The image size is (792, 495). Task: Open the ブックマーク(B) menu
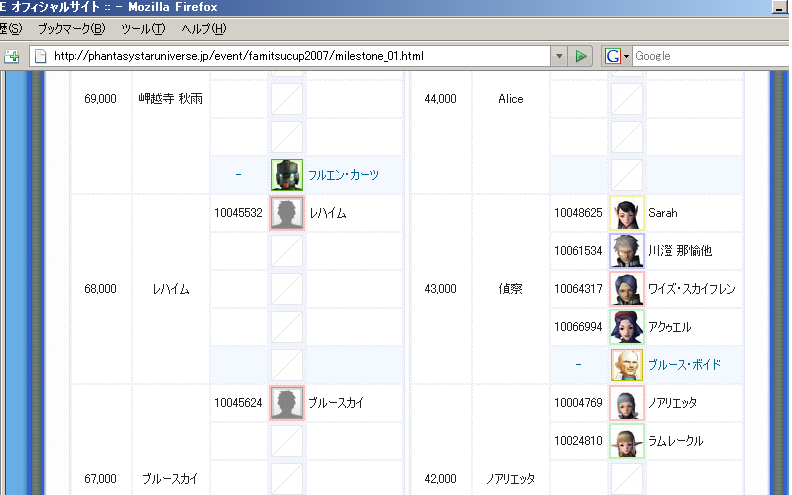point(71,28)
